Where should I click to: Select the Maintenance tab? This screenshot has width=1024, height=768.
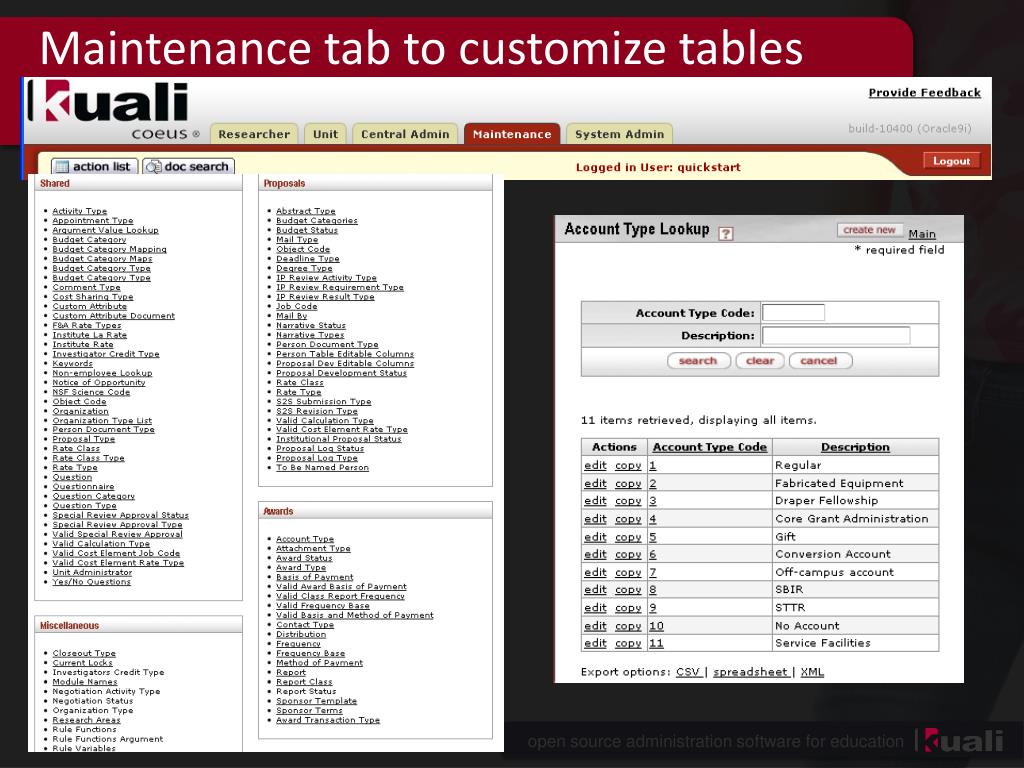click(x=512, y=134)
